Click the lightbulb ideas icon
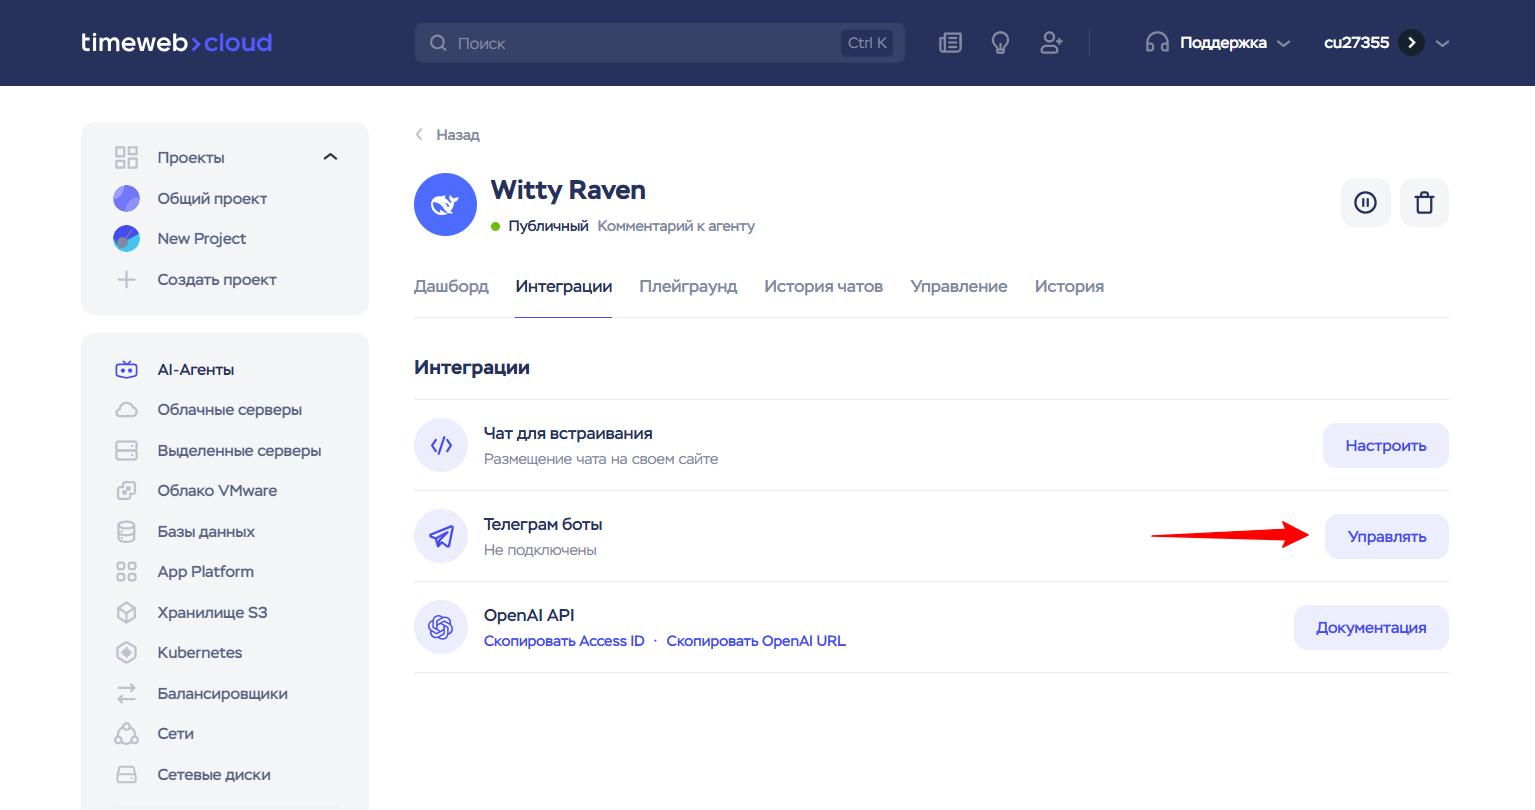 [x=1000, y=43]
